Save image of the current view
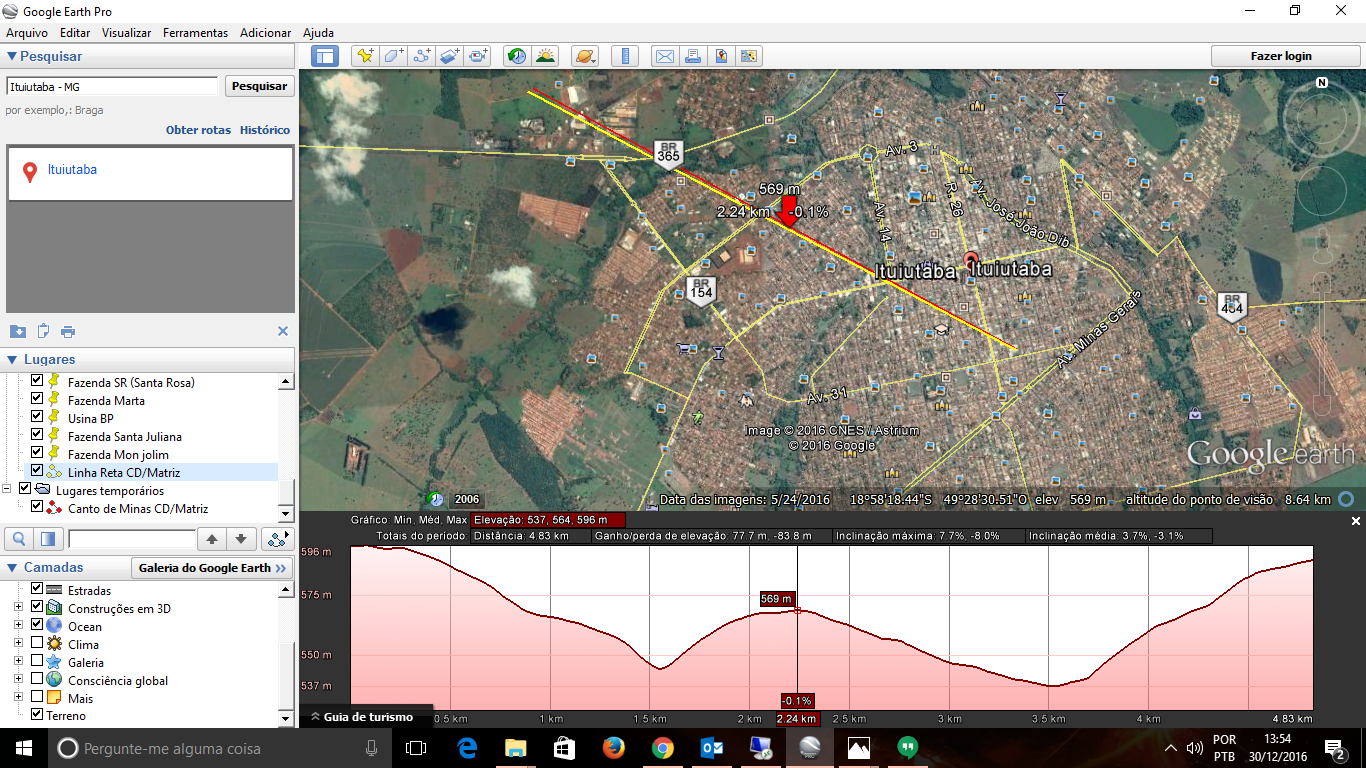The height and width of the screenshot is (768, 1366). (x=720, y=56)
